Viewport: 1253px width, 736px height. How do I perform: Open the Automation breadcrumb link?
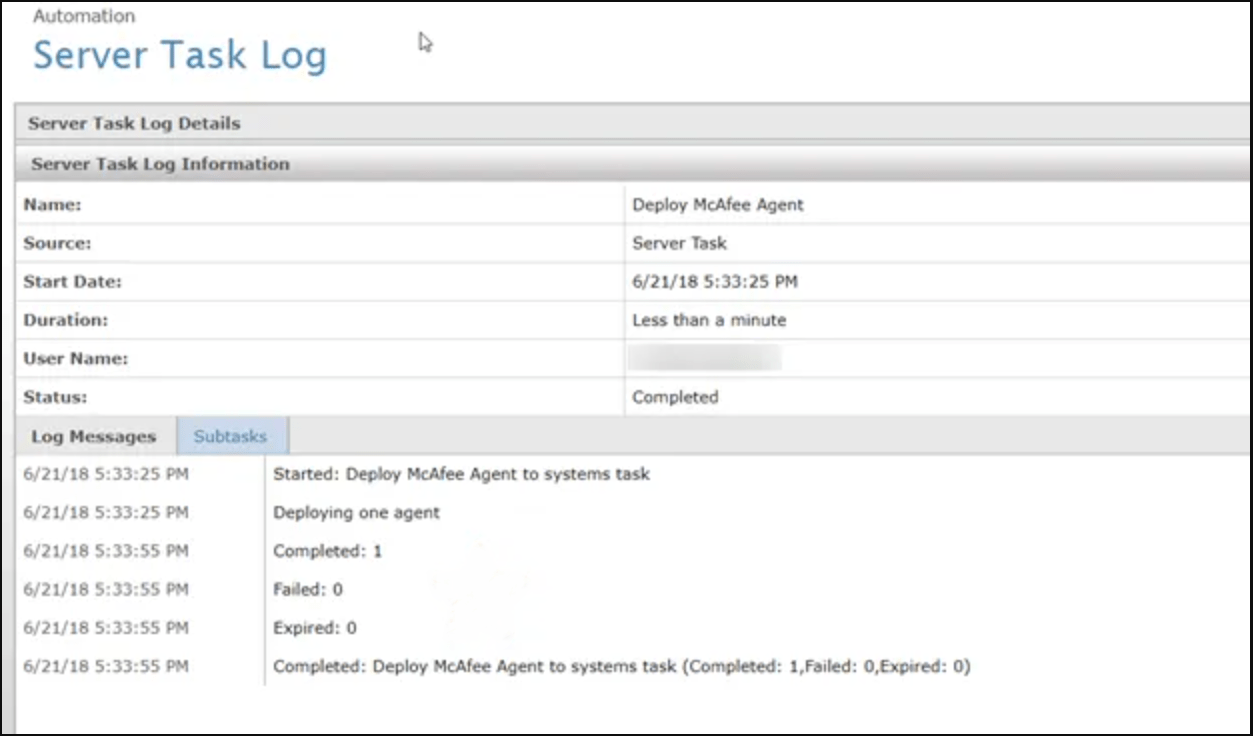click(x=84, y=15)
